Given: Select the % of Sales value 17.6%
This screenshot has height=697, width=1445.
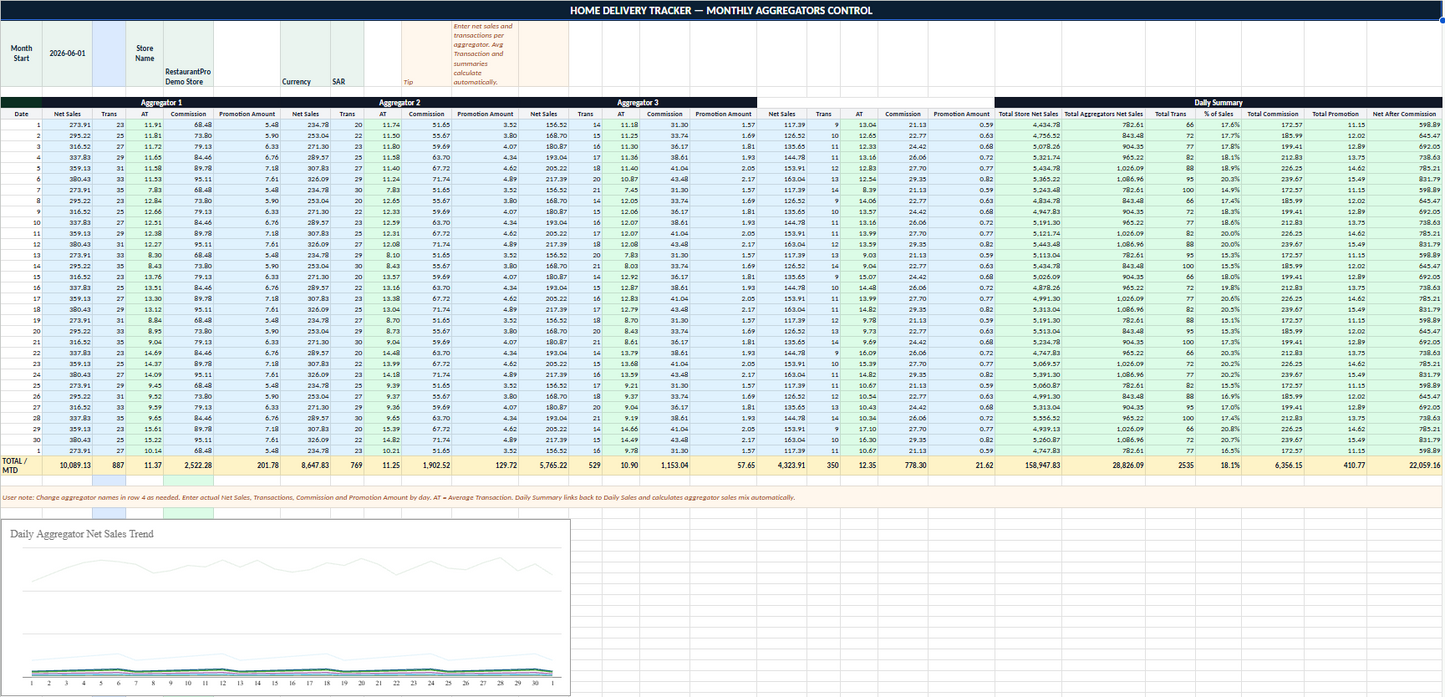Looking at the screenshot, I should click(x=1218, y=124).
